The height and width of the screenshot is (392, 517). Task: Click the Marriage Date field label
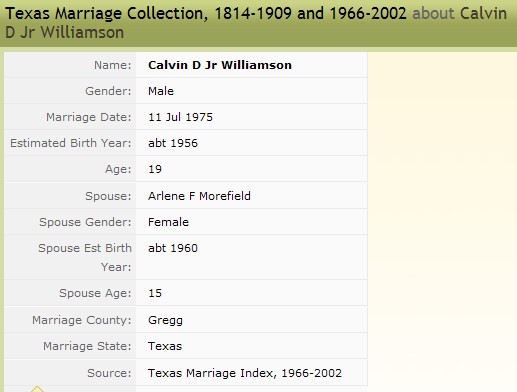pyautogui.click(x=89, y=117)
